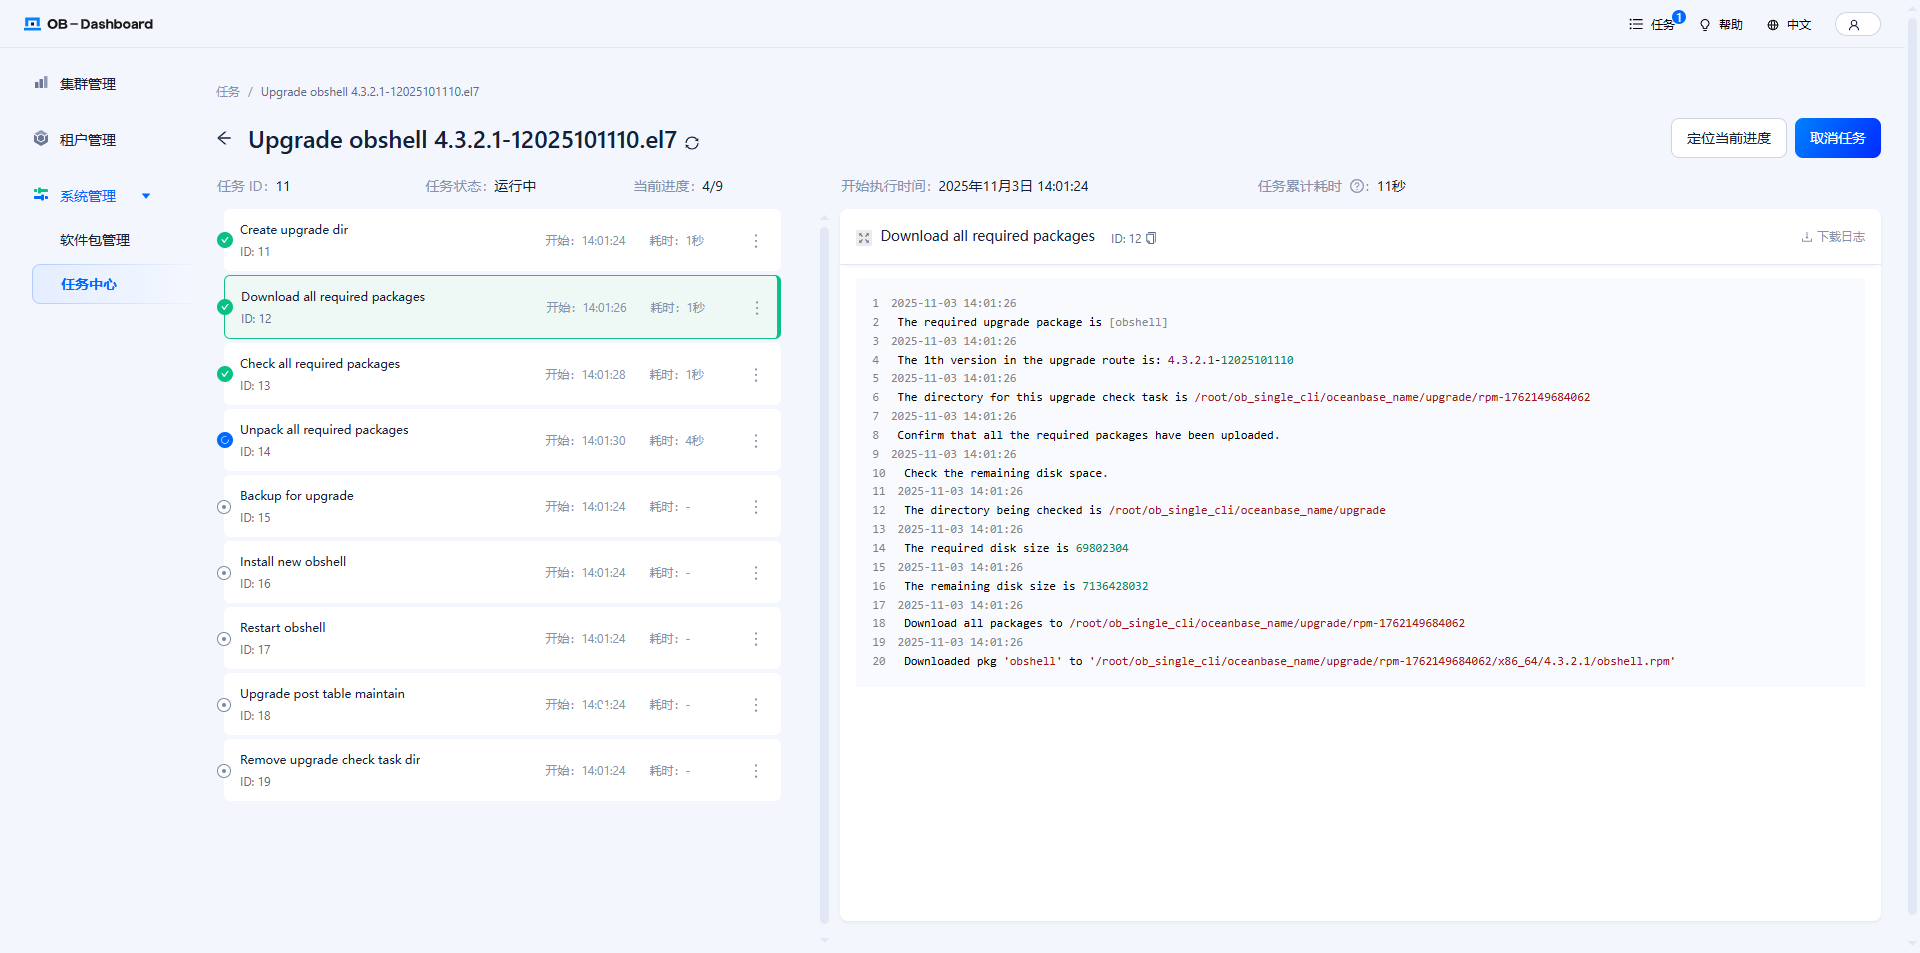This screenshot has width=1920, height=953.
Task: Click the OB-Dashboard logo
Action: pos(89,24)
